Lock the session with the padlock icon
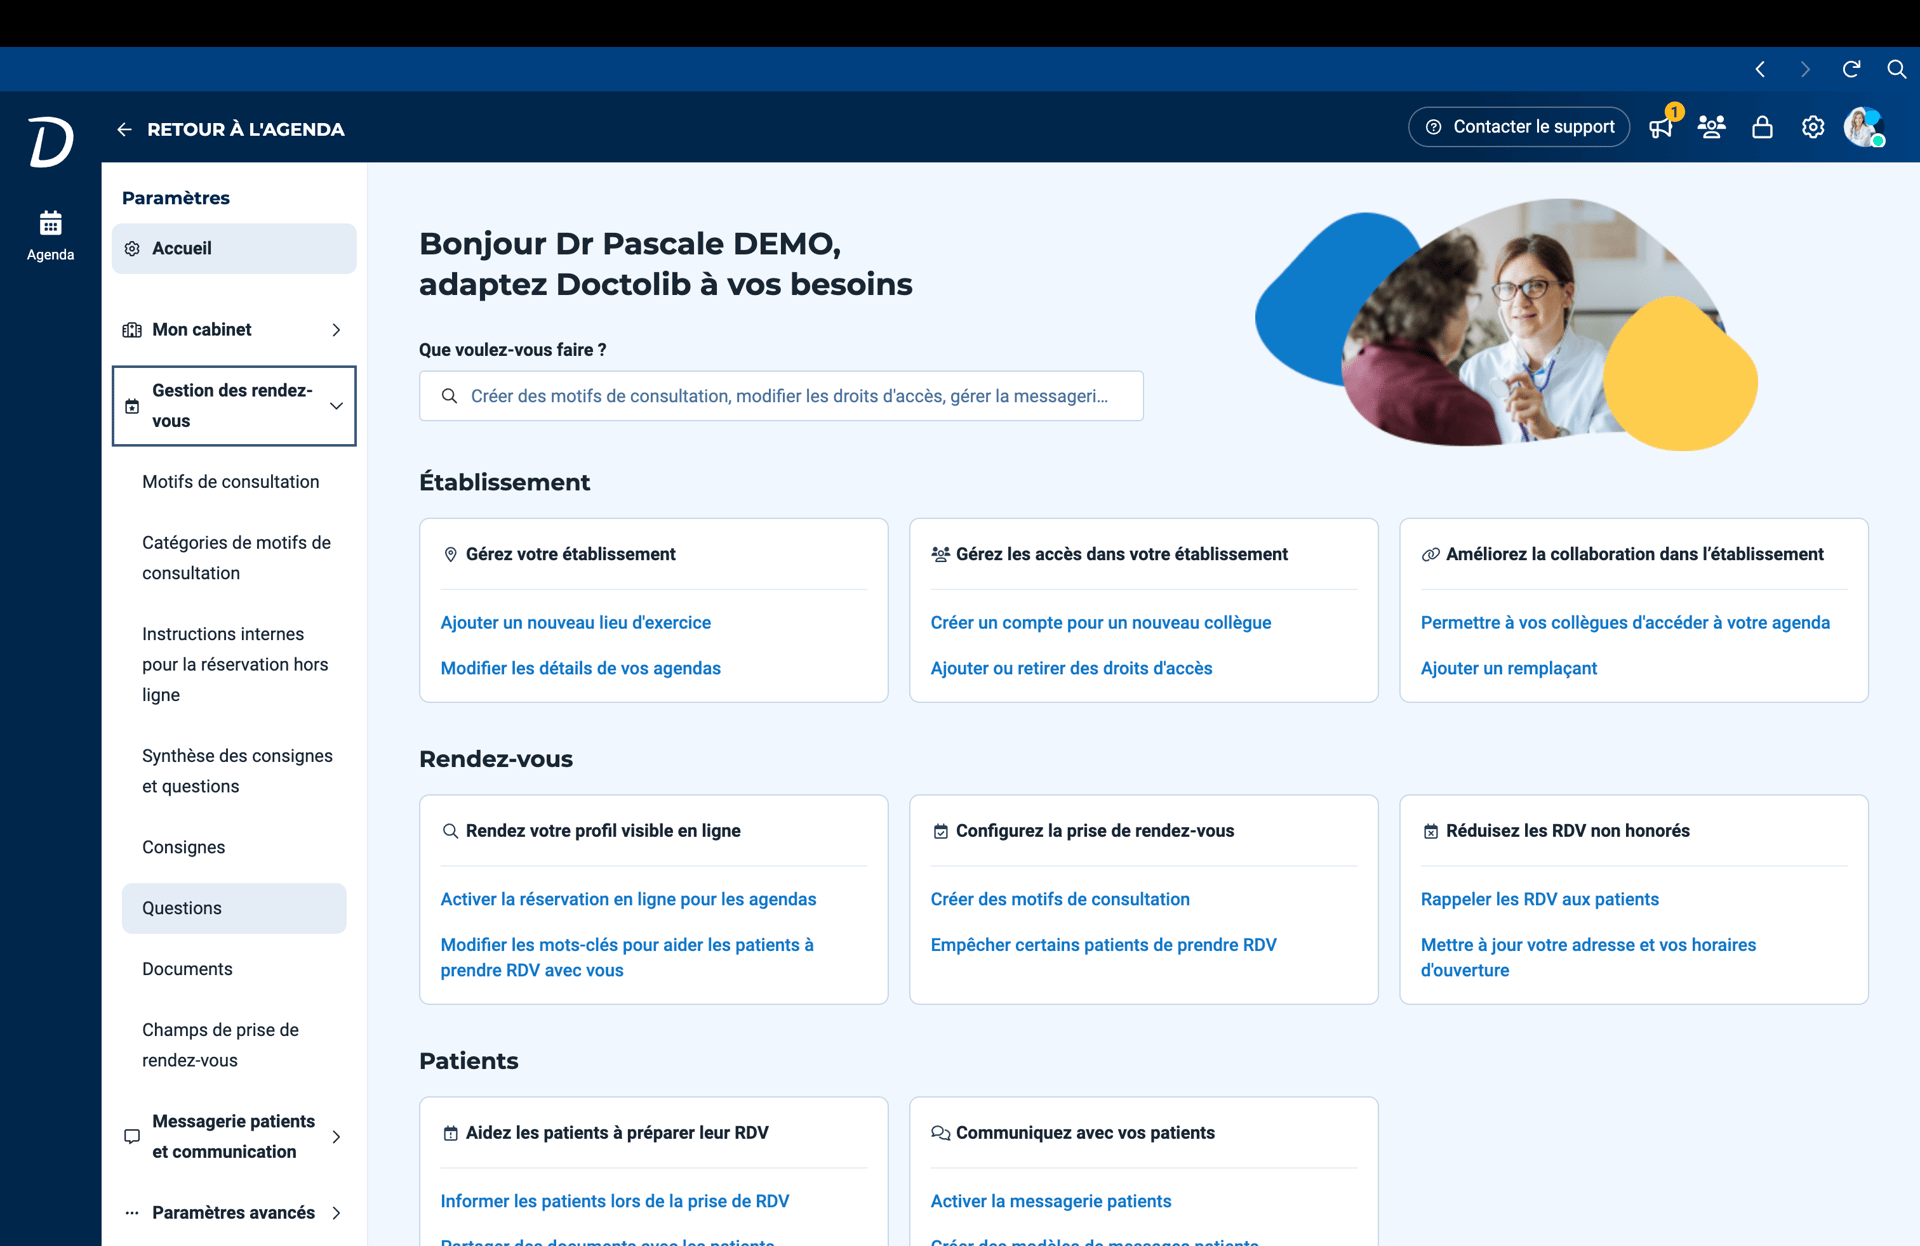 (1762, 127)
